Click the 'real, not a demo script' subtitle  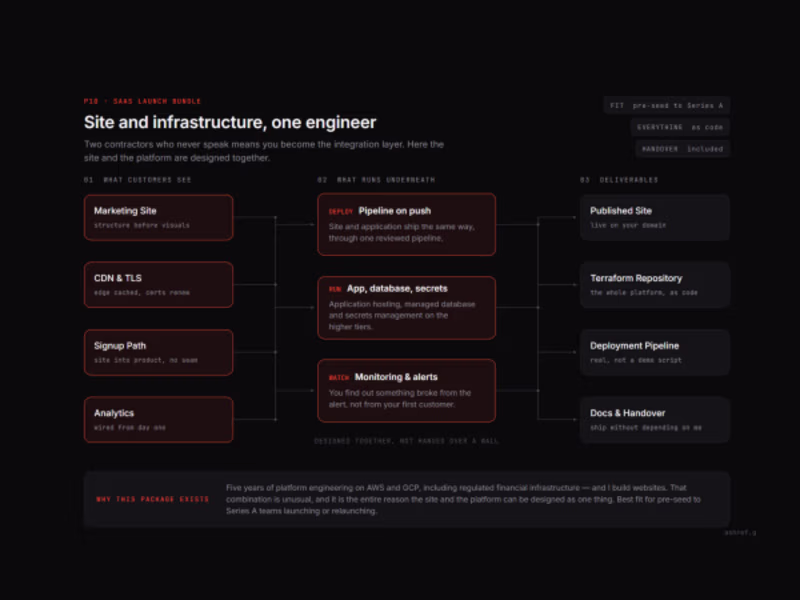(x=635, y=360)
